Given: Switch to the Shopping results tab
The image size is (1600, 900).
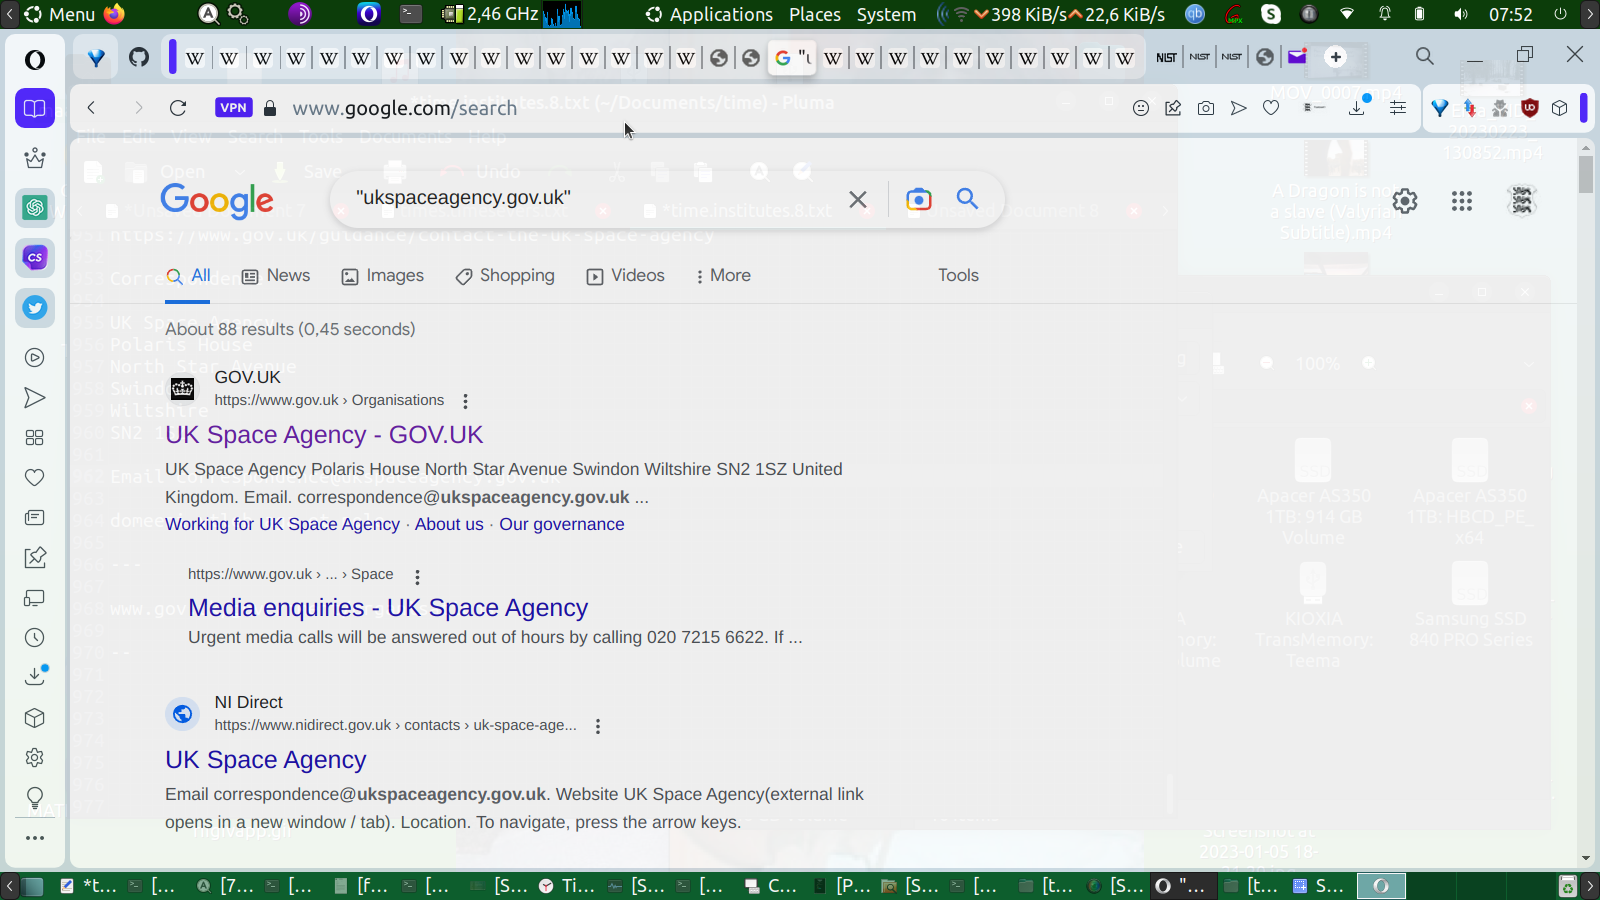Looking at the screenshot, I should click(505, 276).
